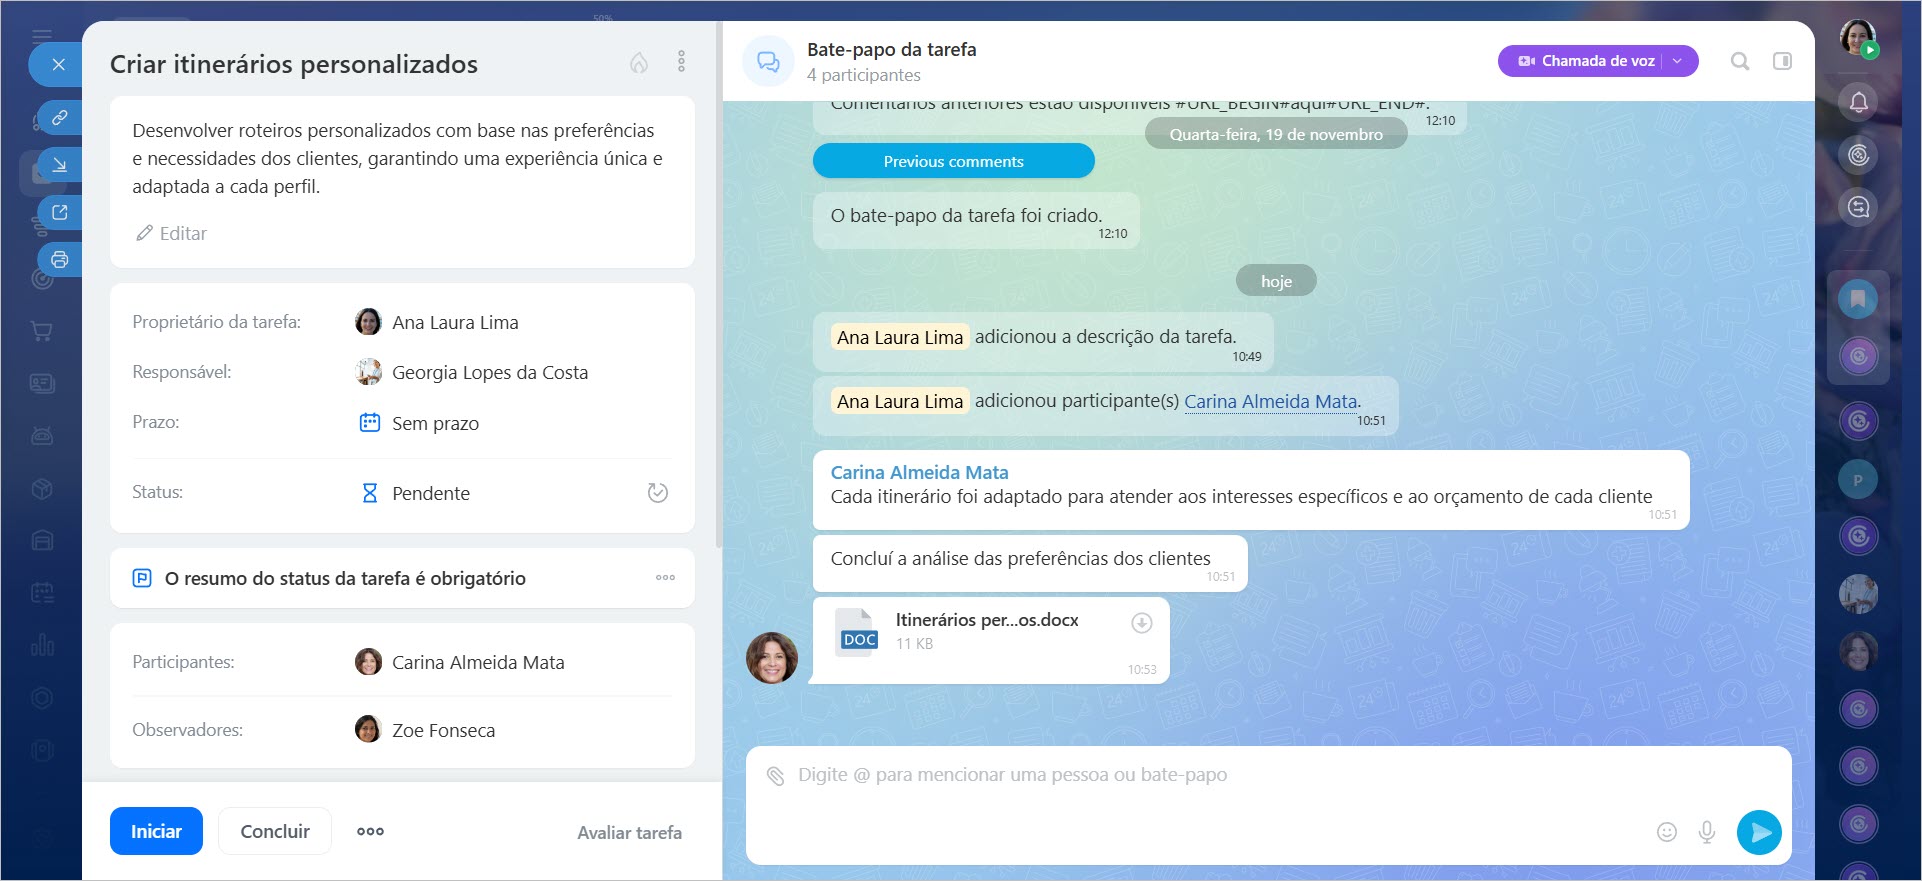Open the Sem prazo deadline picker
This screenshot has height=881, width=1922.
435,423
